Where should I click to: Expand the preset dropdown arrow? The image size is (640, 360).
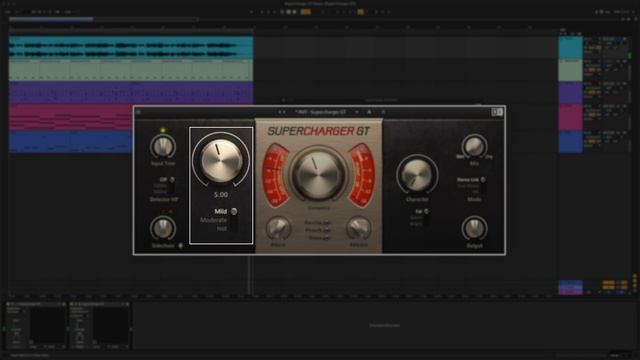tap(357, 112)
